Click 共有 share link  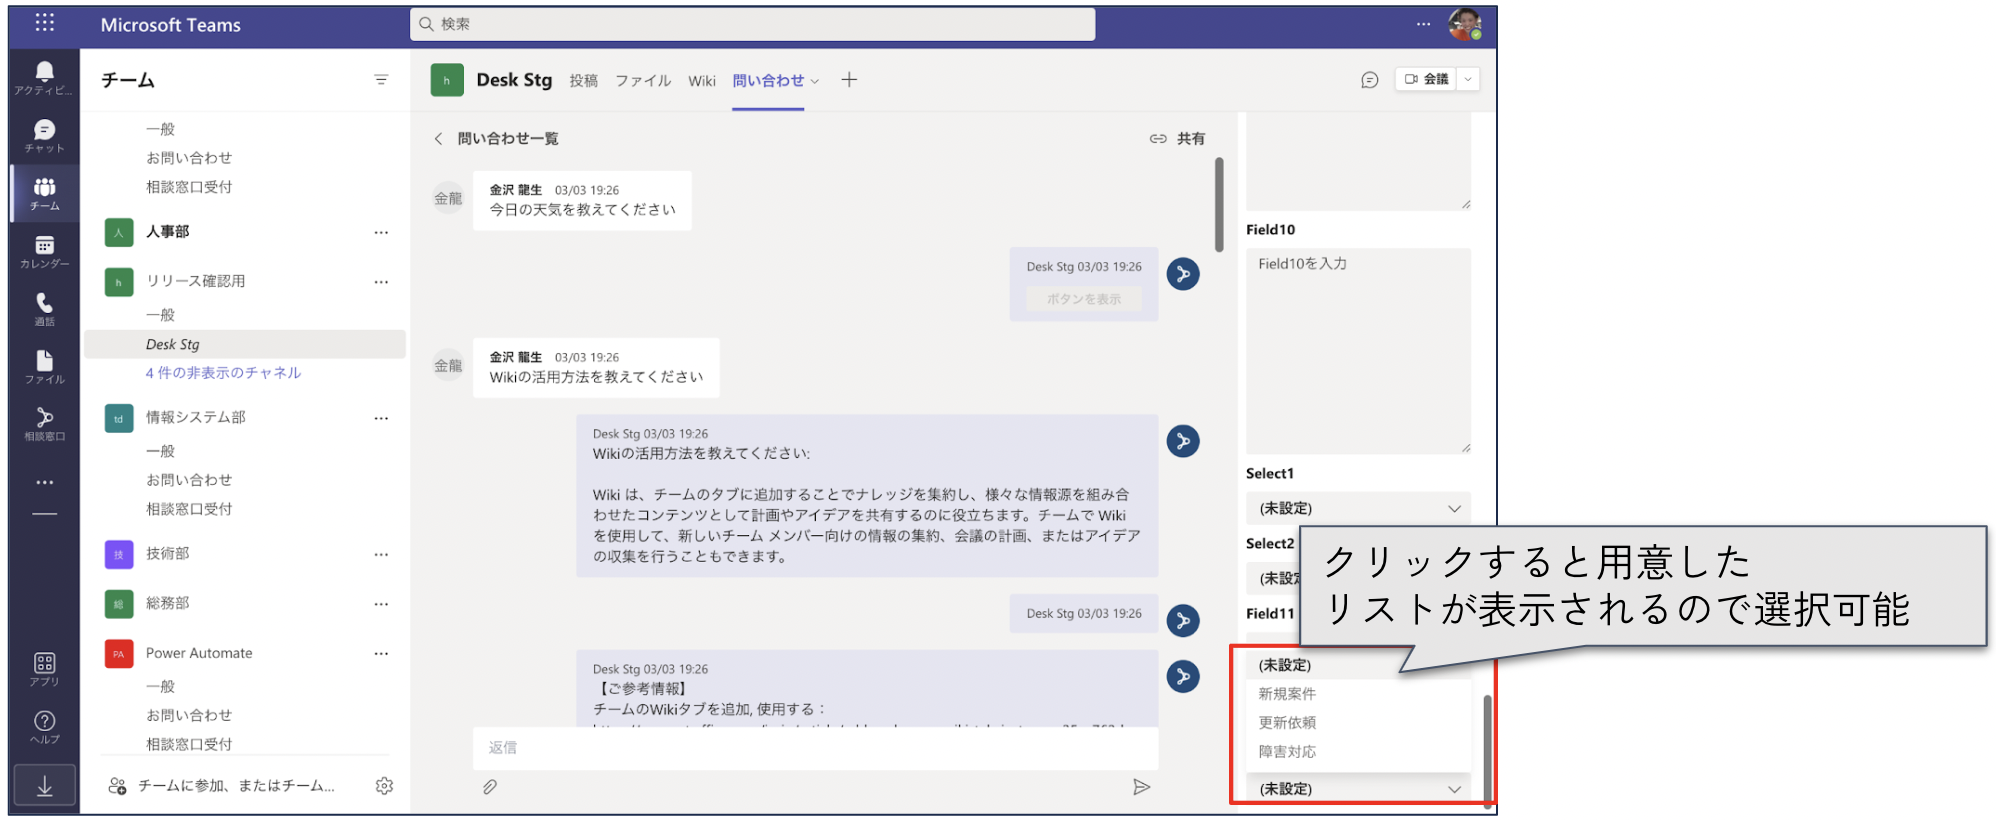pos(1178,139)
